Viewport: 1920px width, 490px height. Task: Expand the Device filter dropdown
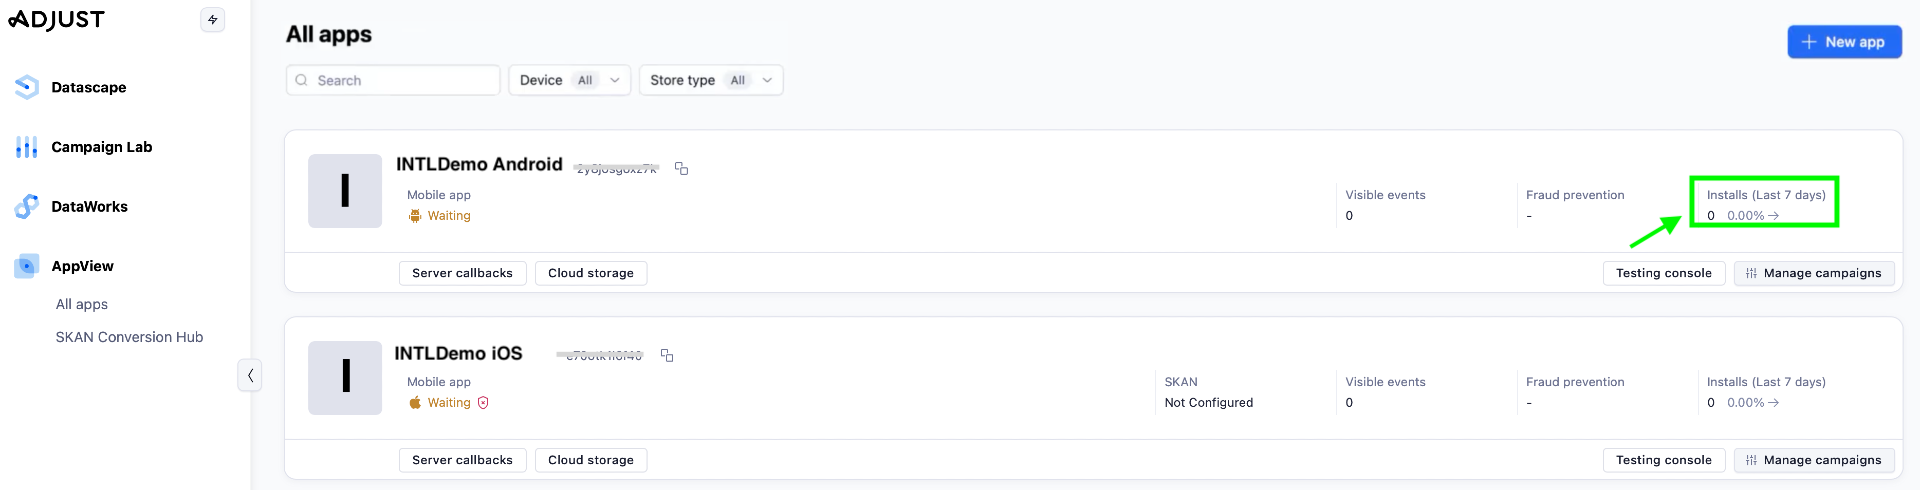(569, 80)
